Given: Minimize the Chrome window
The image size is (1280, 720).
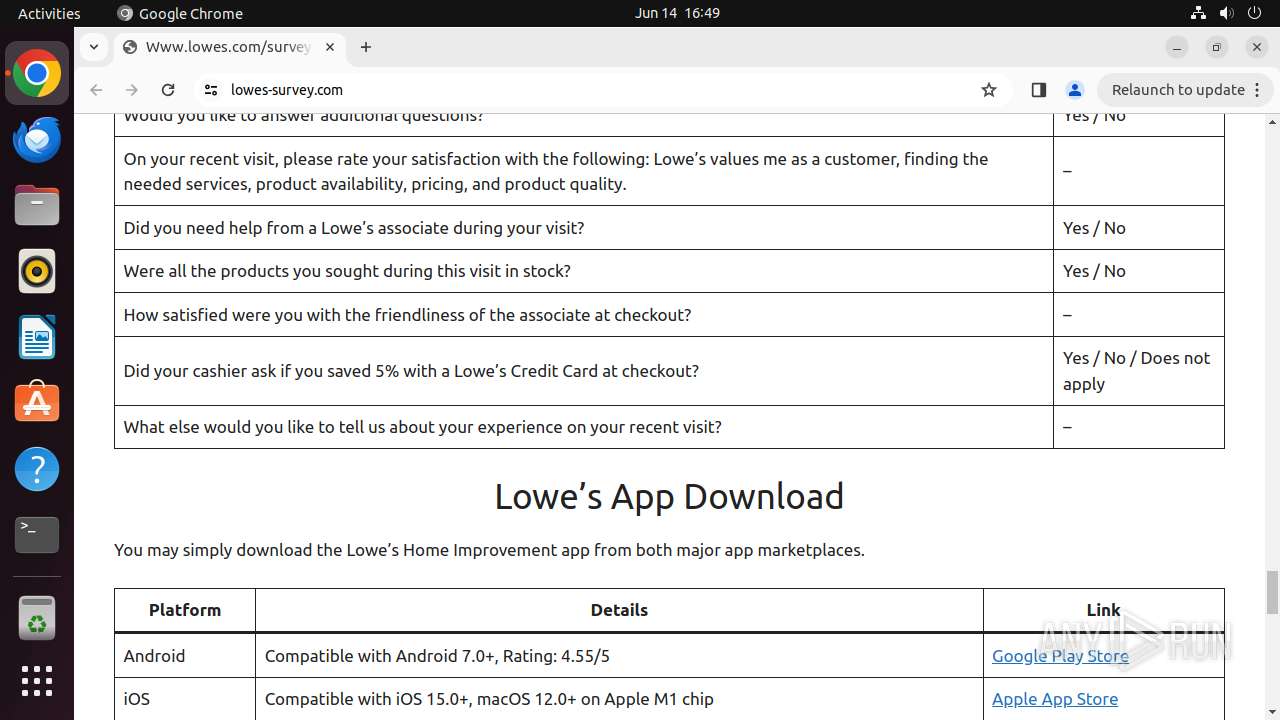Looking at the screenshot, I should pos(1177,47).
